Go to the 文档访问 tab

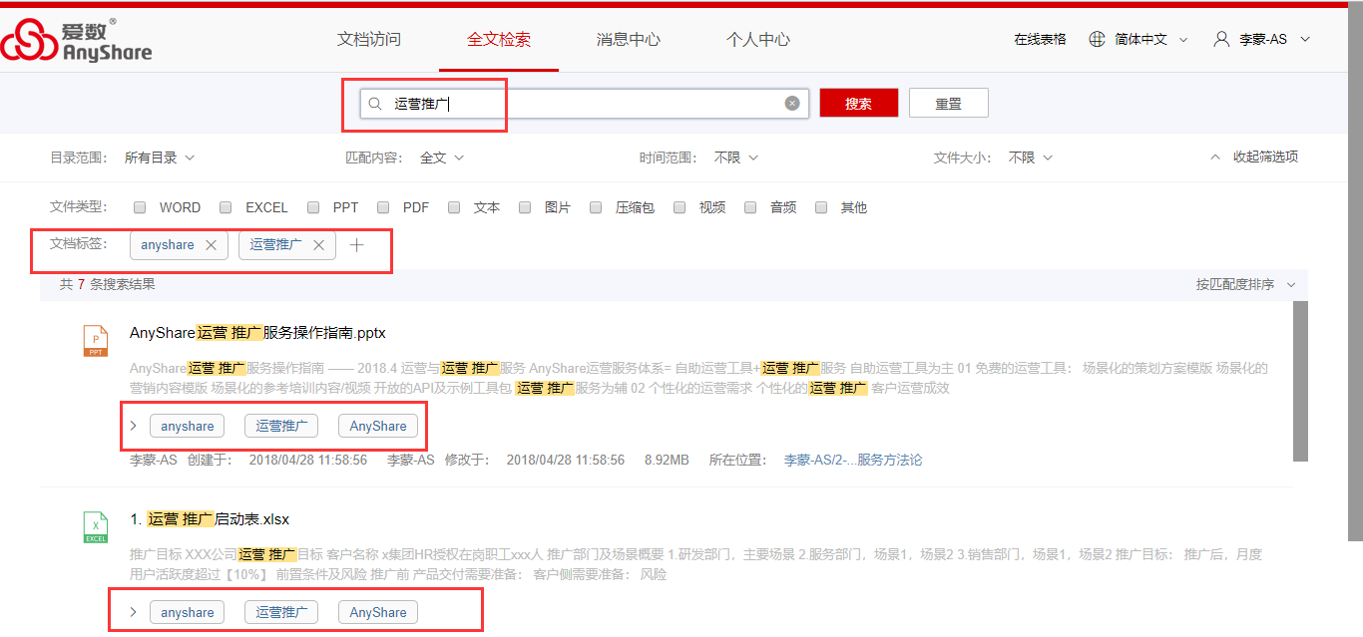[369, 40]
